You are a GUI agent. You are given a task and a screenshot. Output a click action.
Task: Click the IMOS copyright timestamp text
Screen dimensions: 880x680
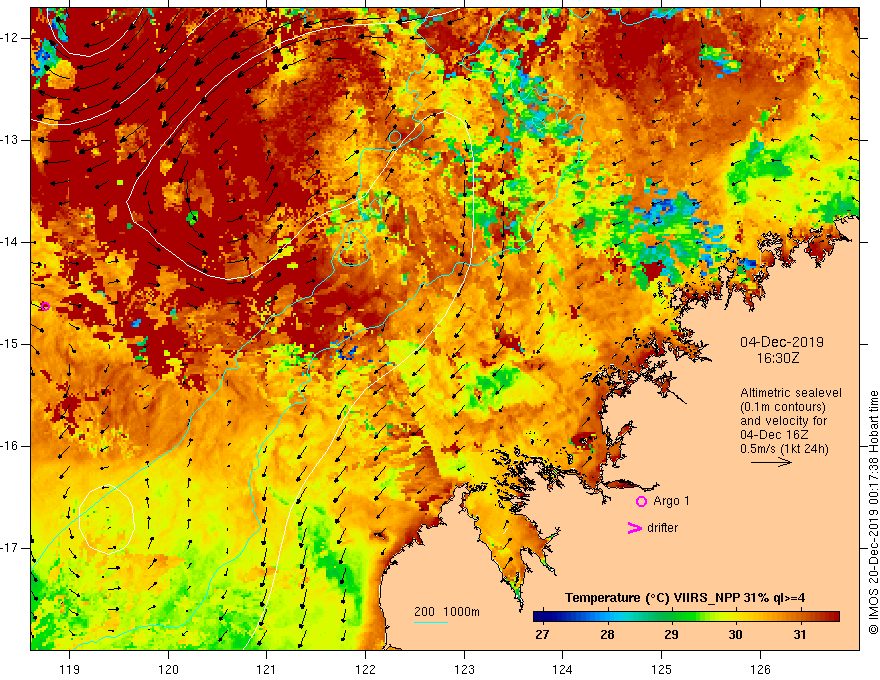tap(873, 513)
